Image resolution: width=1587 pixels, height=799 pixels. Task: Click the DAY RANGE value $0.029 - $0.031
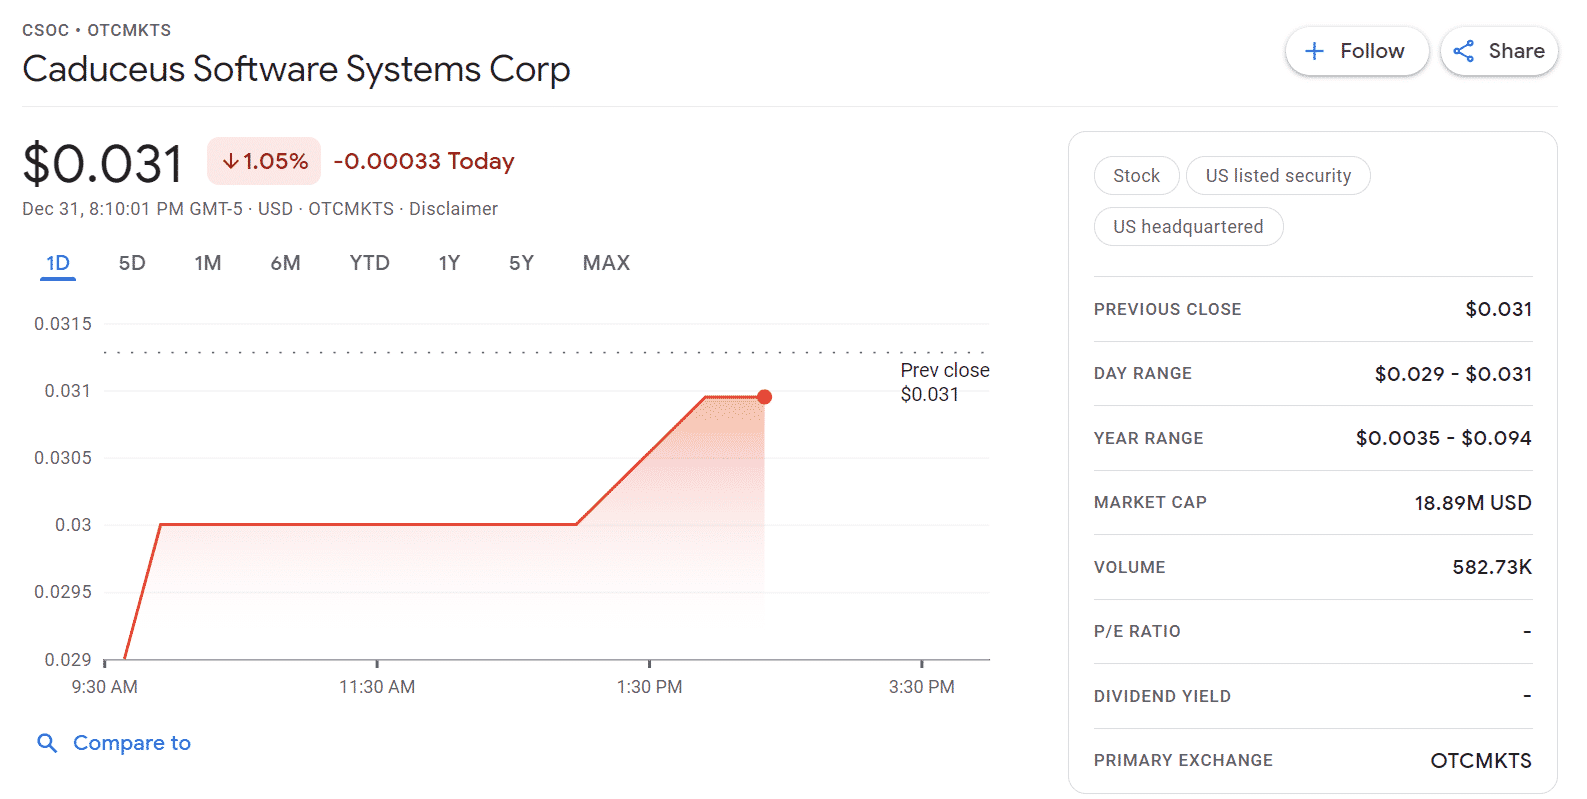coord(1453,374)
